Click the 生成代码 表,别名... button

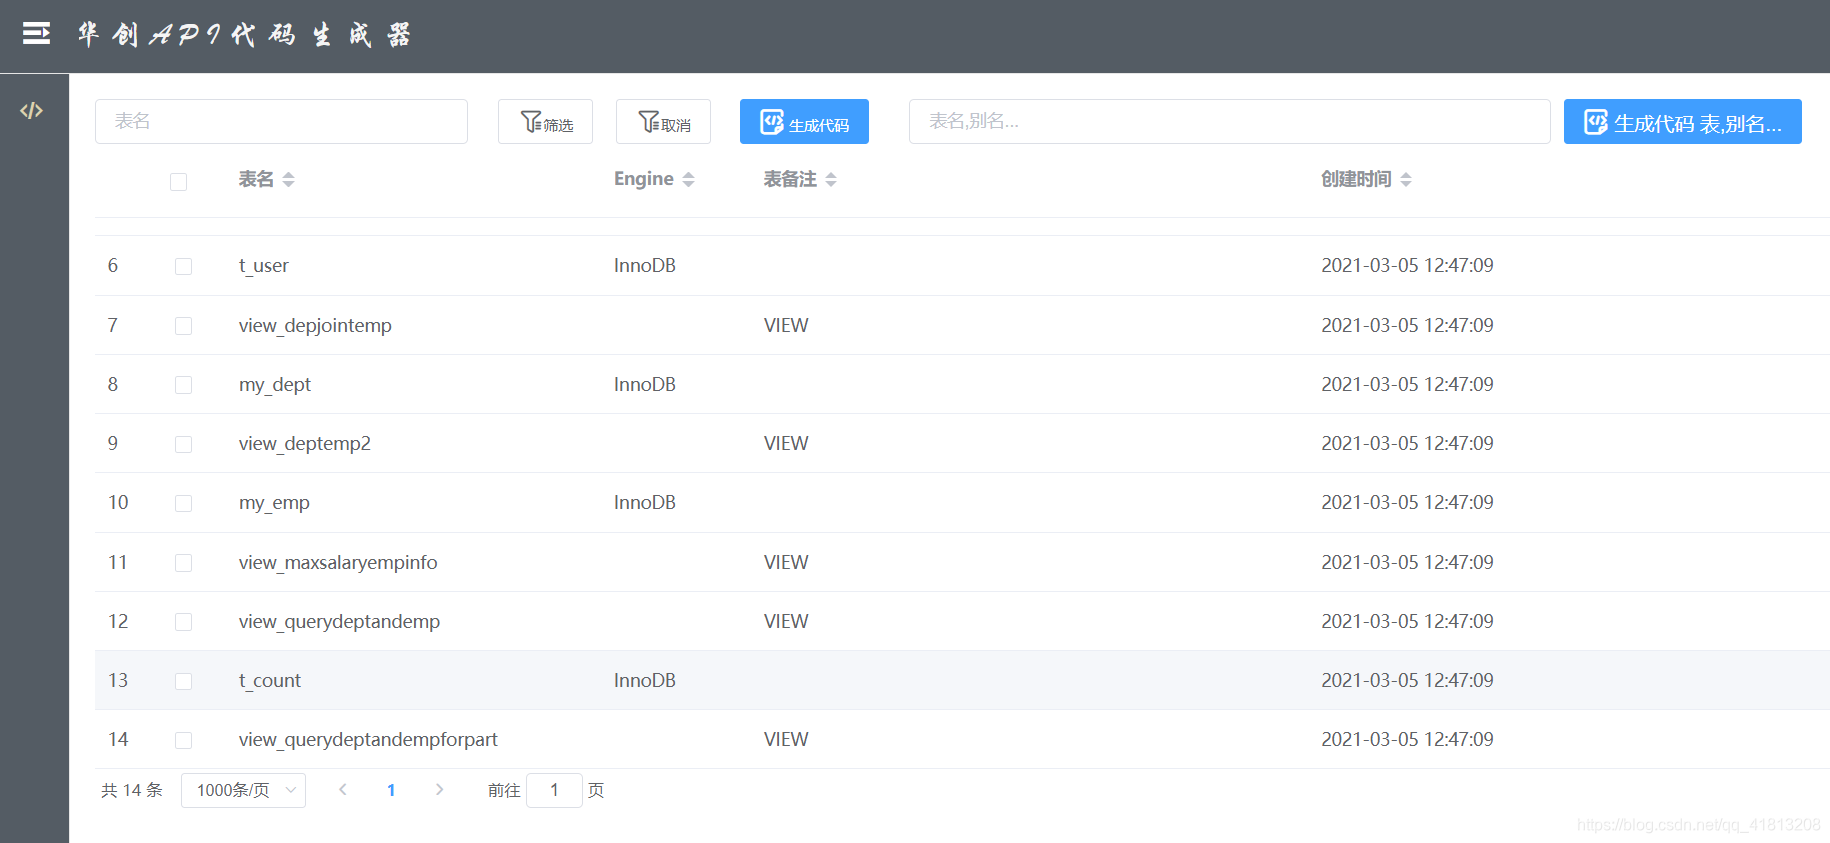click(1683, 122)
